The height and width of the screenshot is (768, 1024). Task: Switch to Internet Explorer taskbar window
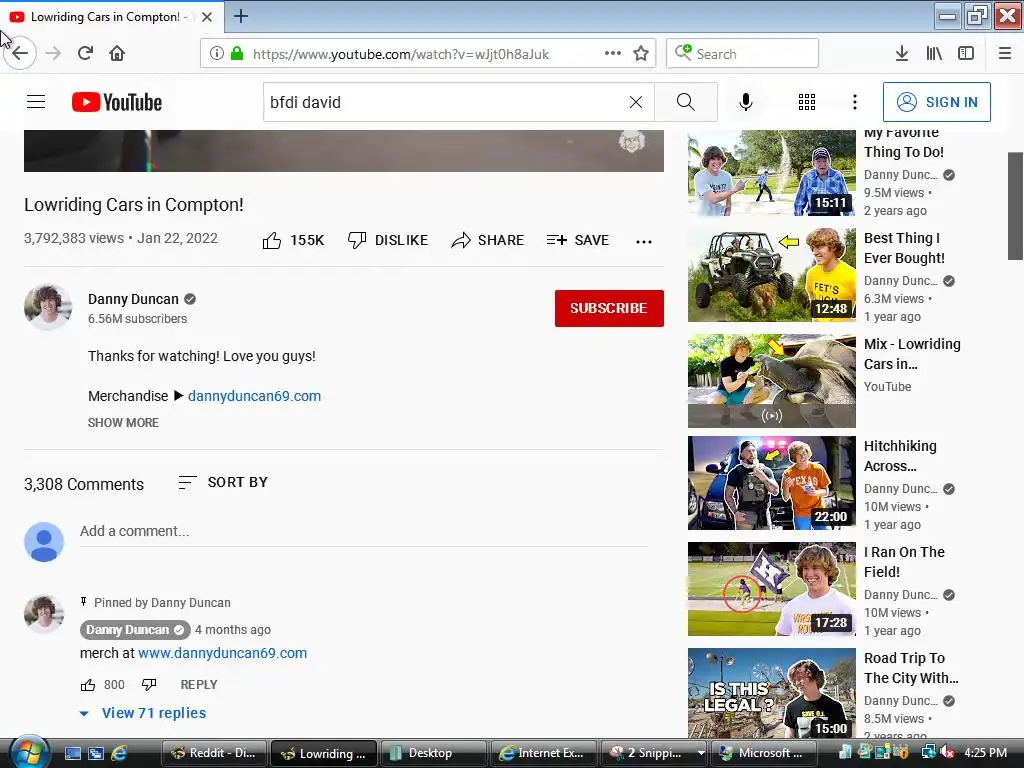coord(543,753)
